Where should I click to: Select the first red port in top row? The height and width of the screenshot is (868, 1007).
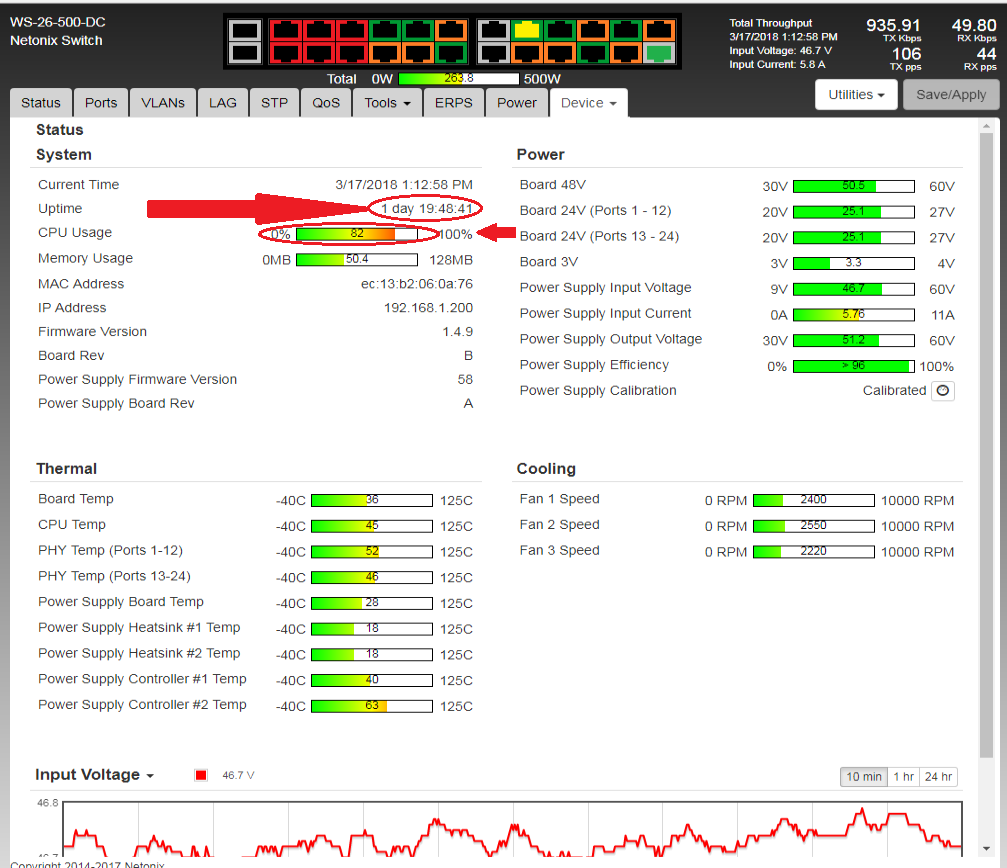285,30
